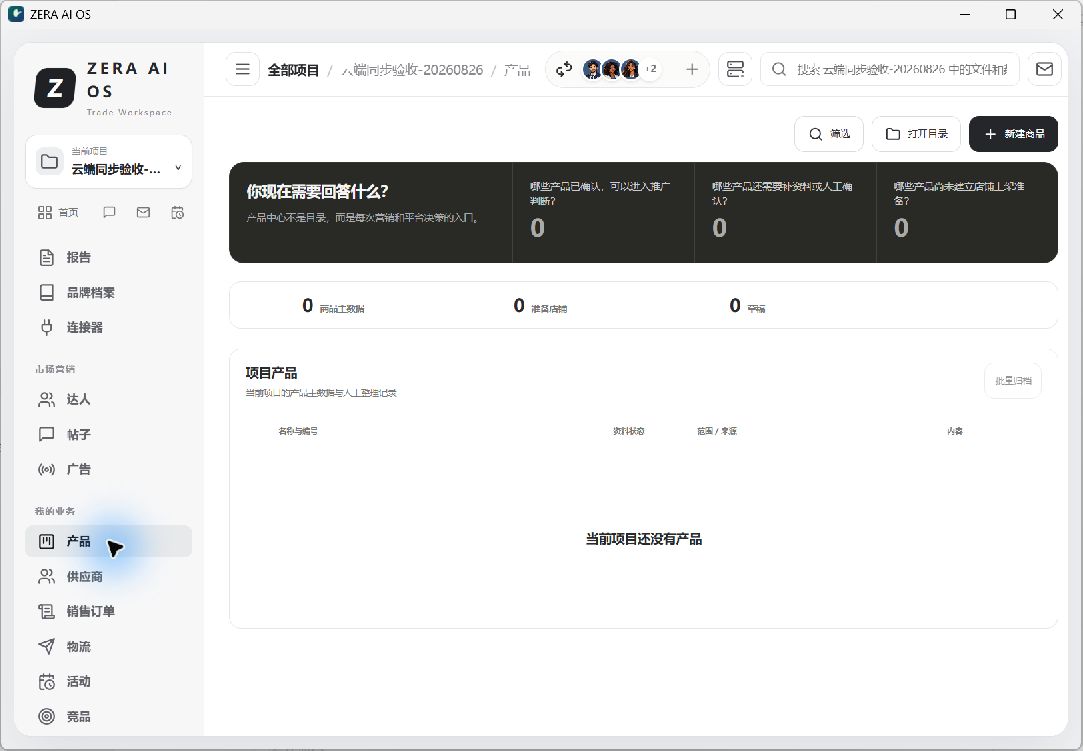The width and height of the screenshot is (1083, 751).
Task: Click the card asking which products need more materials
Action: coord(785,212)
